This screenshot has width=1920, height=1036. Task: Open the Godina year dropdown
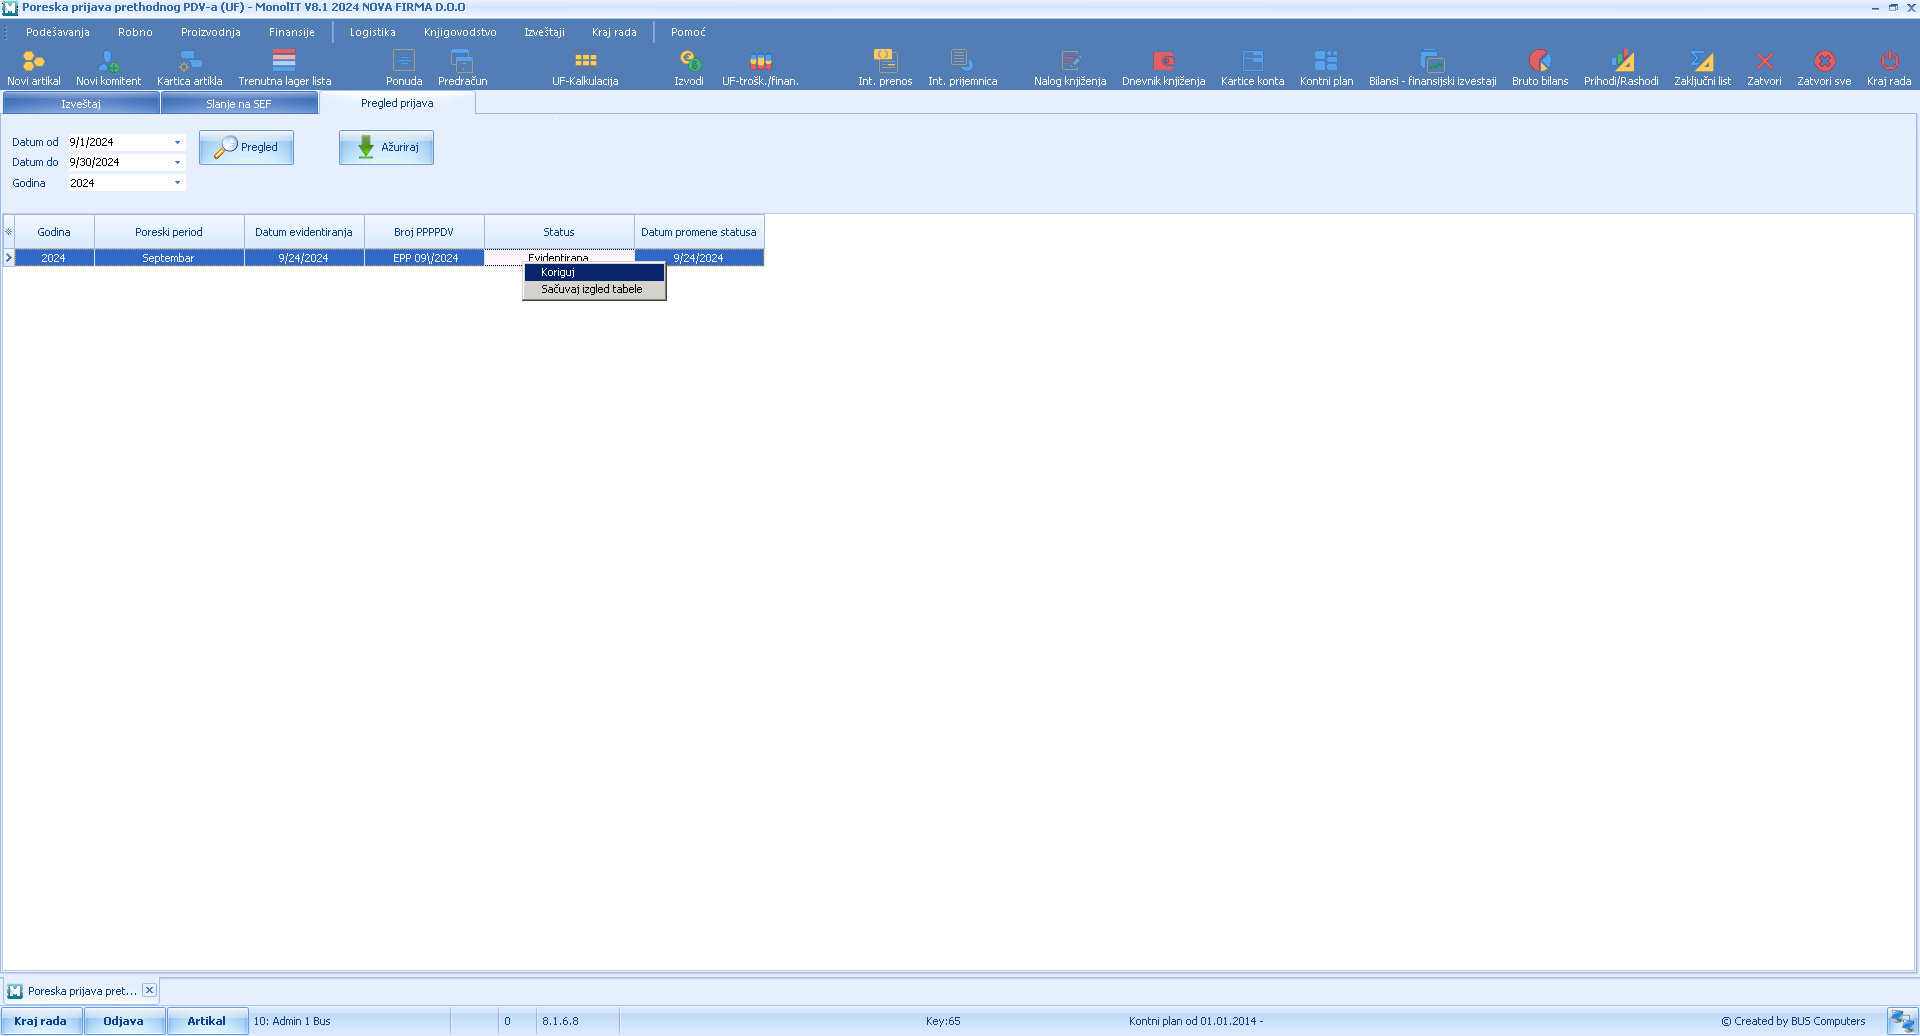pos(177,183)
